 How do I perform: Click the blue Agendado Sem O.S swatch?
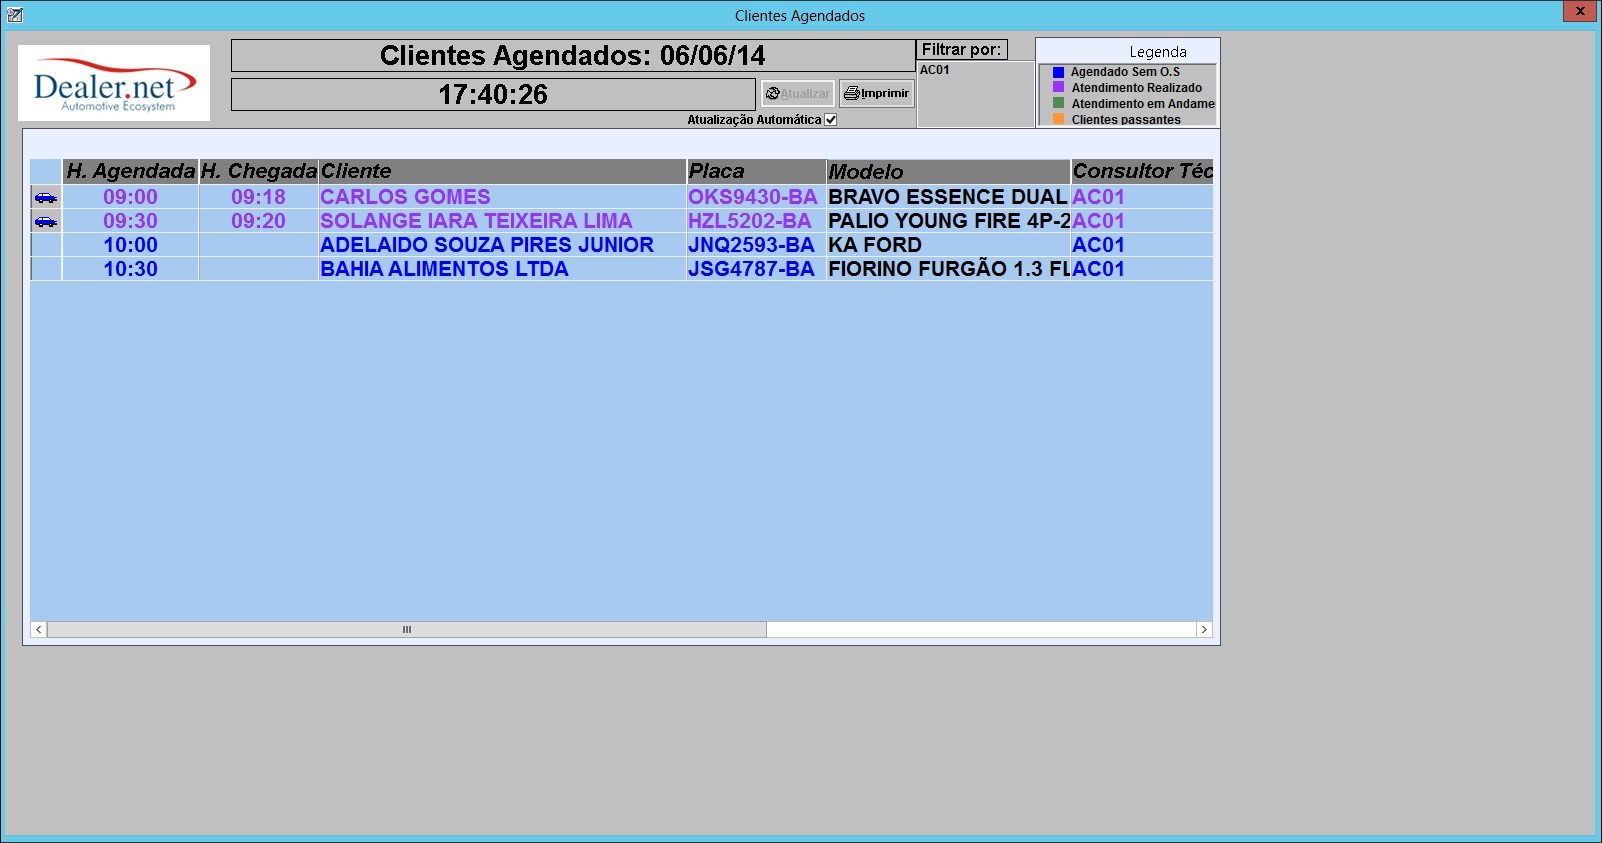pos(1058,72)
